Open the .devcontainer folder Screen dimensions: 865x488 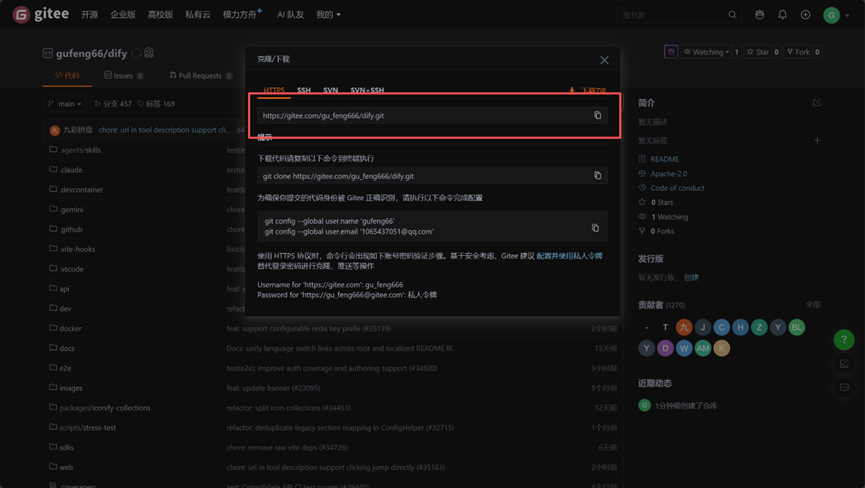click(x=81, y=190)
